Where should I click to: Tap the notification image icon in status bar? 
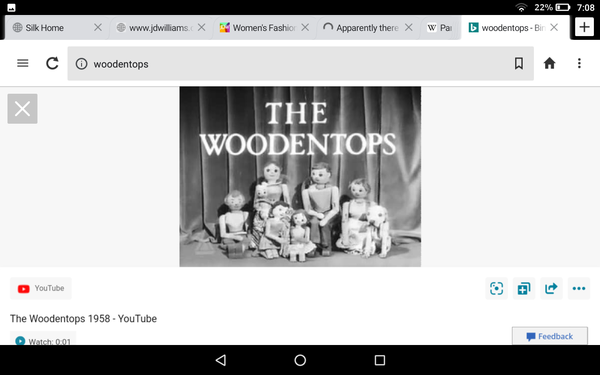[x=11, y=8]
